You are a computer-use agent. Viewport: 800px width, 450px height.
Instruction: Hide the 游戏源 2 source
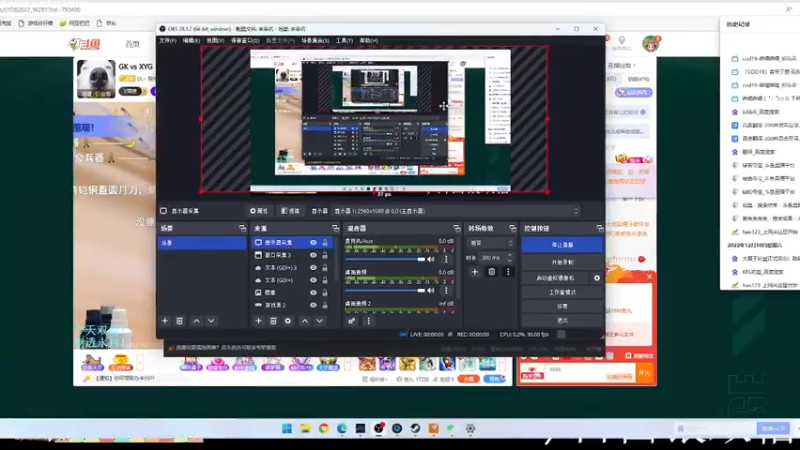(x=313, y=305)
